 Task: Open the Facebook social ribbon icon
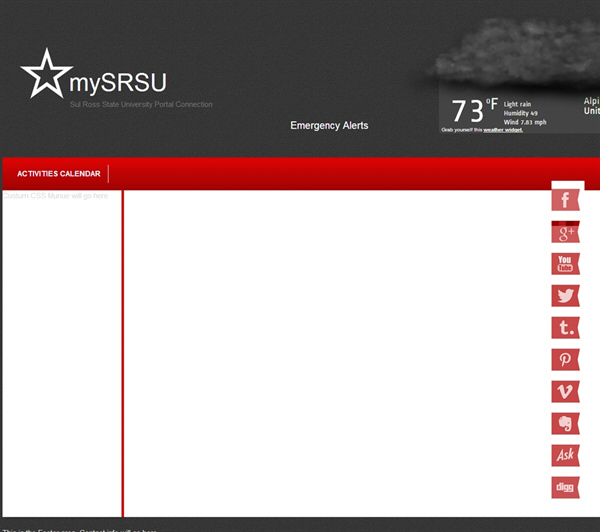tap(565, 200)
